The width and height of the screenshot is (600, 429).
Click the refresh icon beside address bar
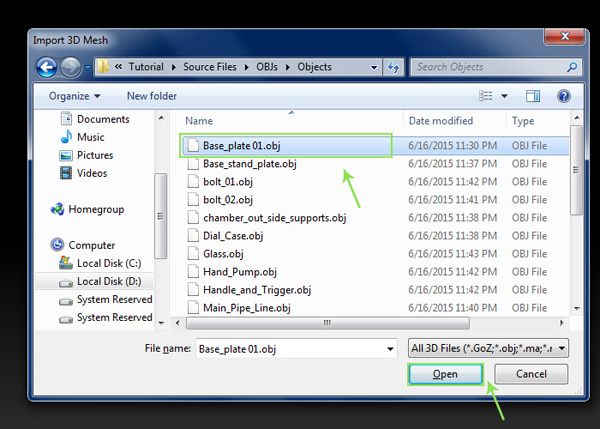394,67
